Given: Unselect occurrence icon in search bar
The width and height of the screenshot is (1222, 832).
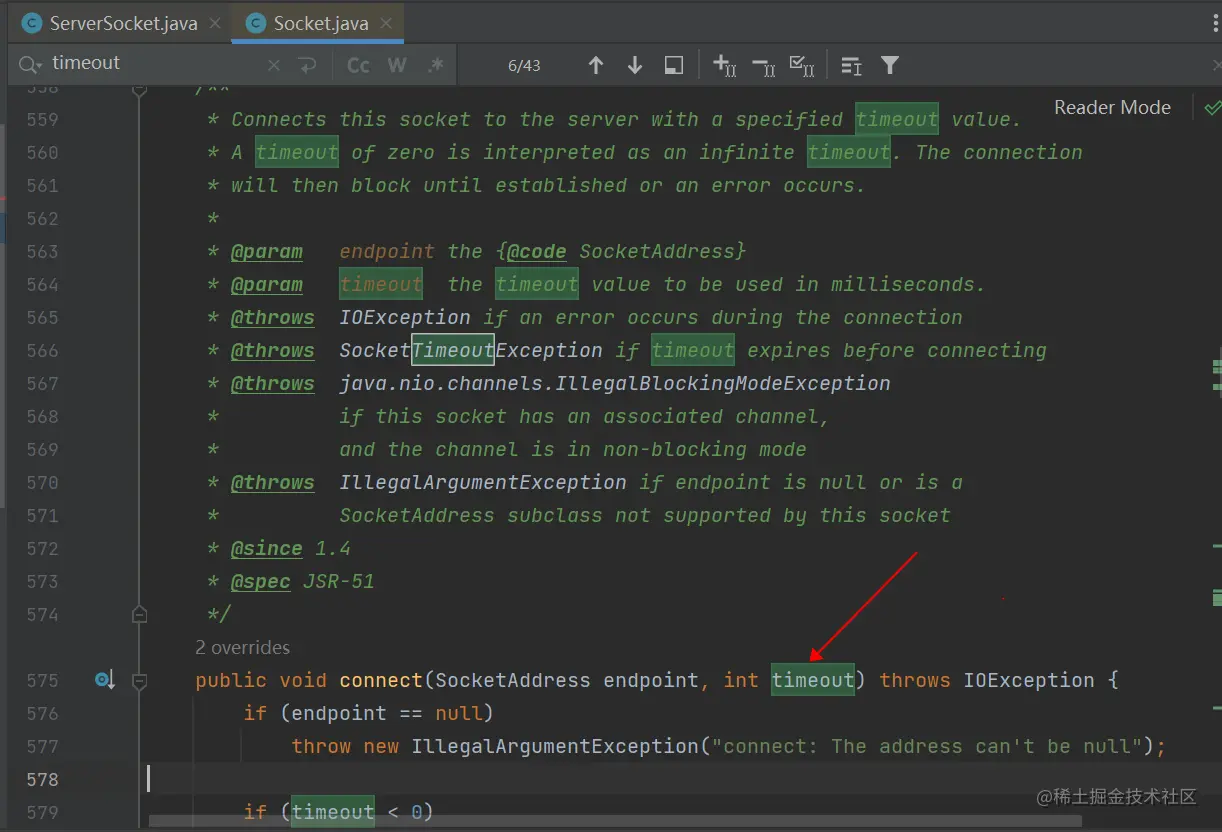Looking at the screenshot, I should pyautogui.click(x=764, y=66).
